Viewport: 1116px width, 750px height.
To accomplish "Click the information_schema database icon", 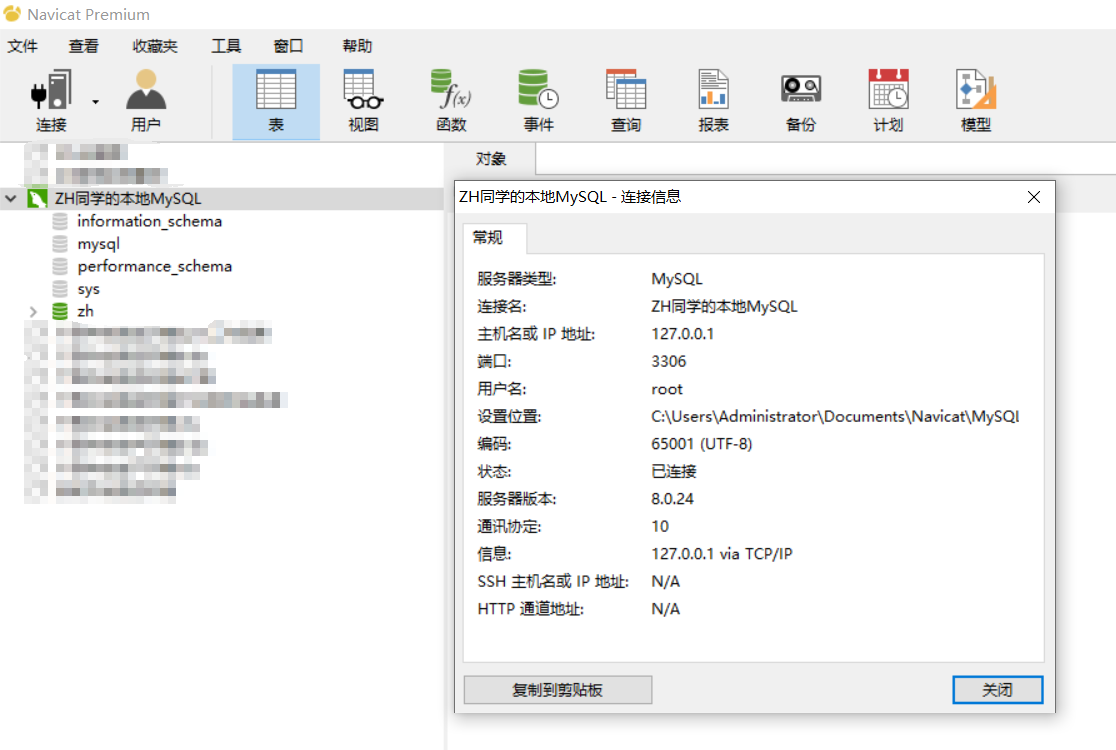I will click(x=60, y=221).
